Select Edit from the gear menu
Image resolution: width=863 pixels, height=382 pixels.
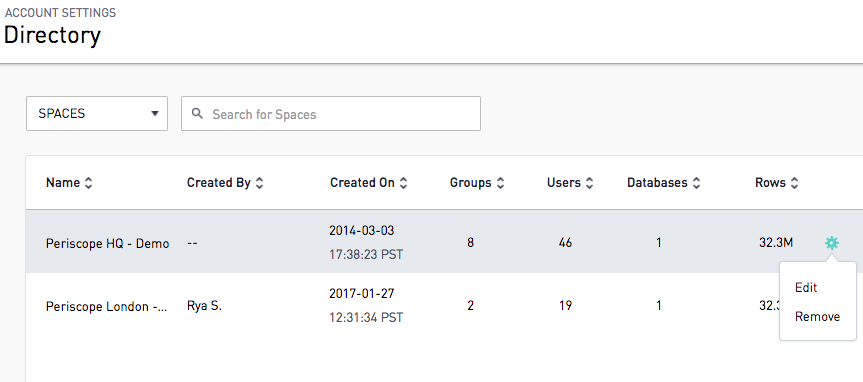806,288
